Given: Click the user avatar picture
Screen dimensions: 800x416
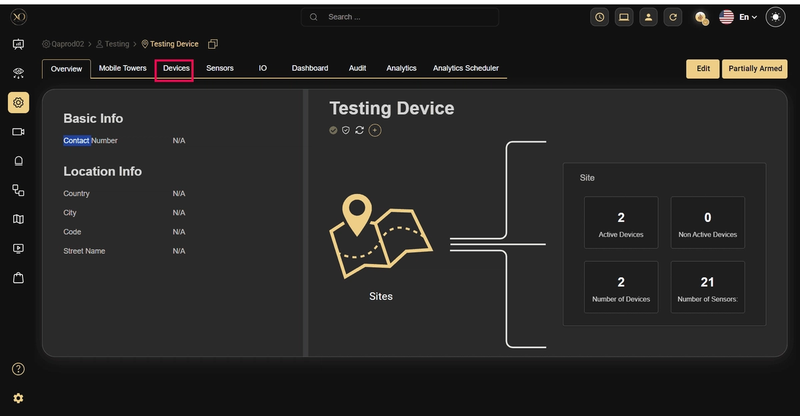Looking at the screenshot, I should tap(702, 18).
